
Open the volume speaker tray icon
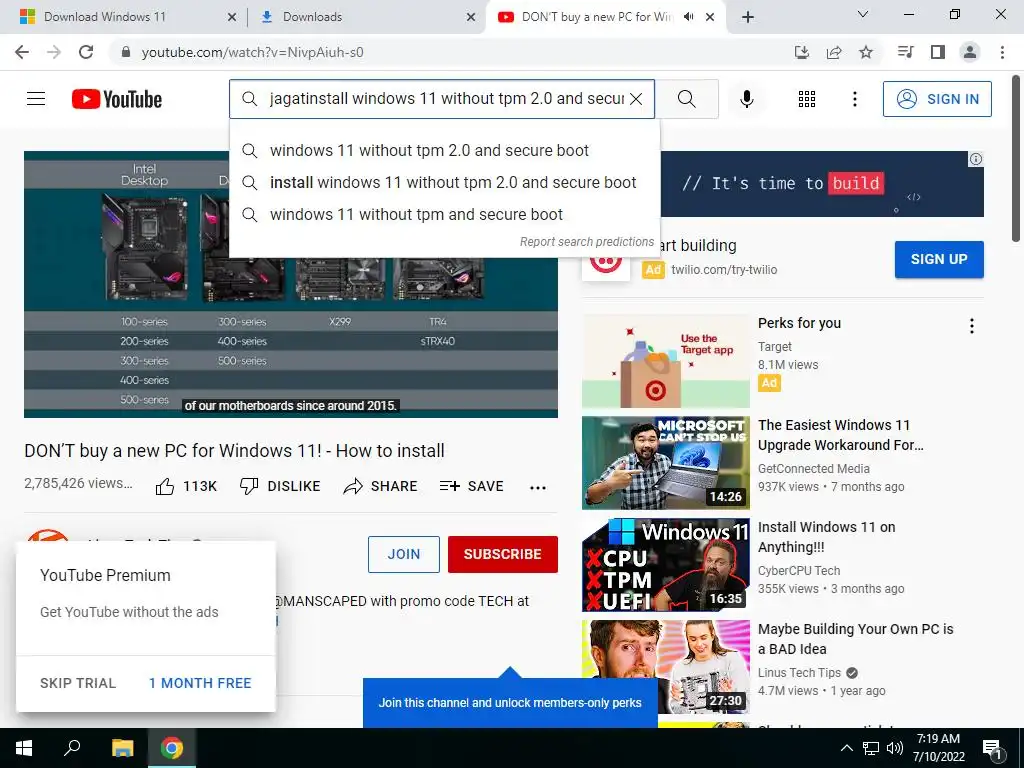point(895,748)
